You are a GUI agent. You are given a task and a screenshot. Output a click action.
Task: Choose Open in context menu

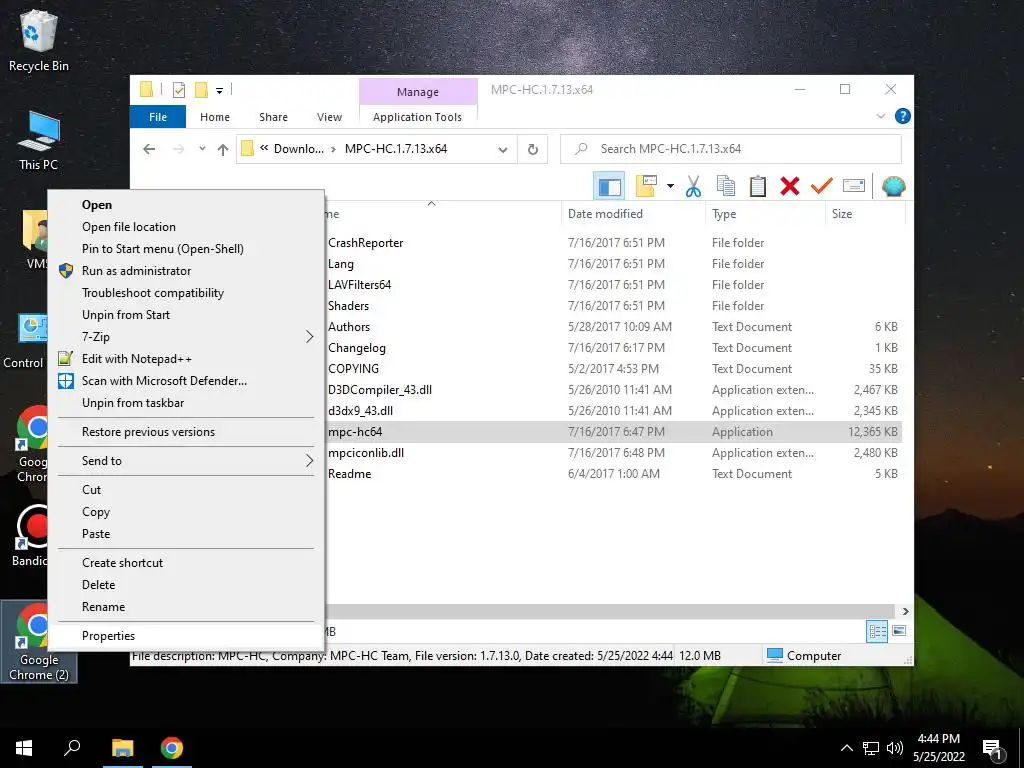[x=186, y=204]
